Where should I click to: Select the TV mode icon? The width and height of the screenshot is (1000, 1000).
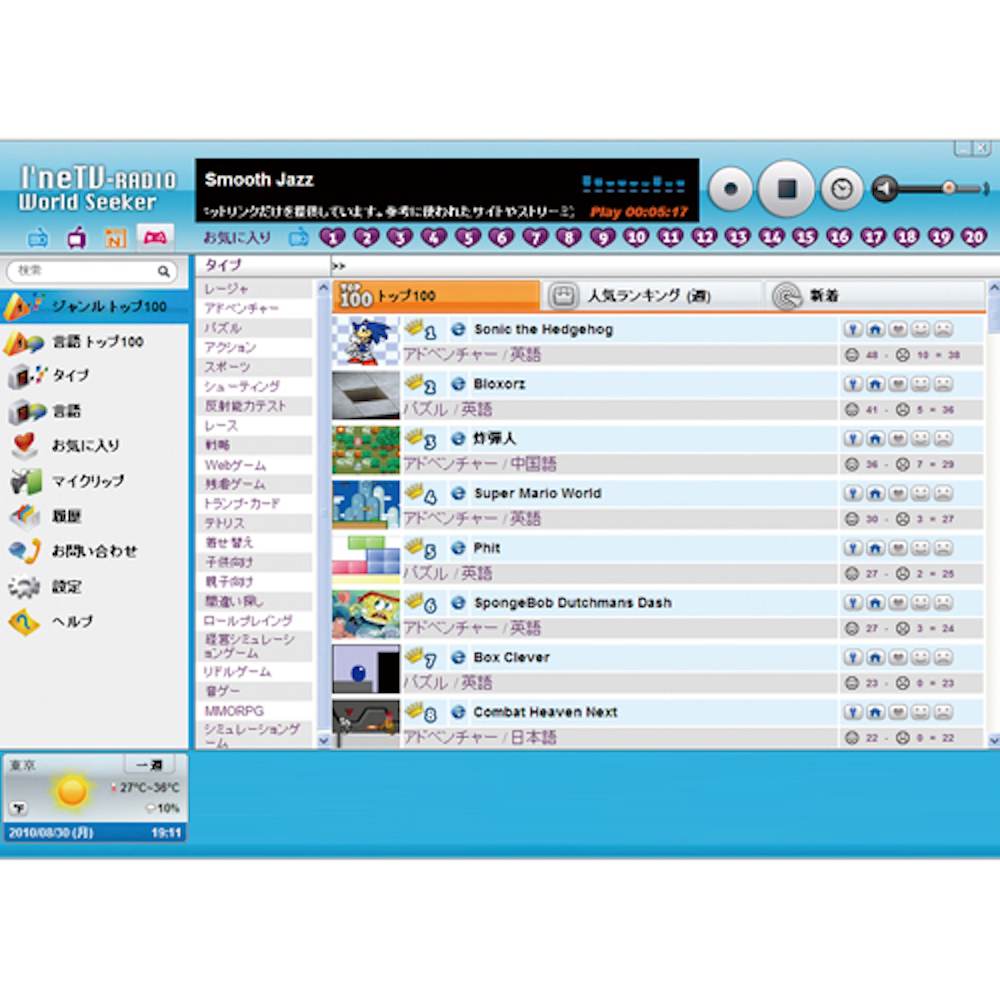pyautogui.click(x=77, y=239)
